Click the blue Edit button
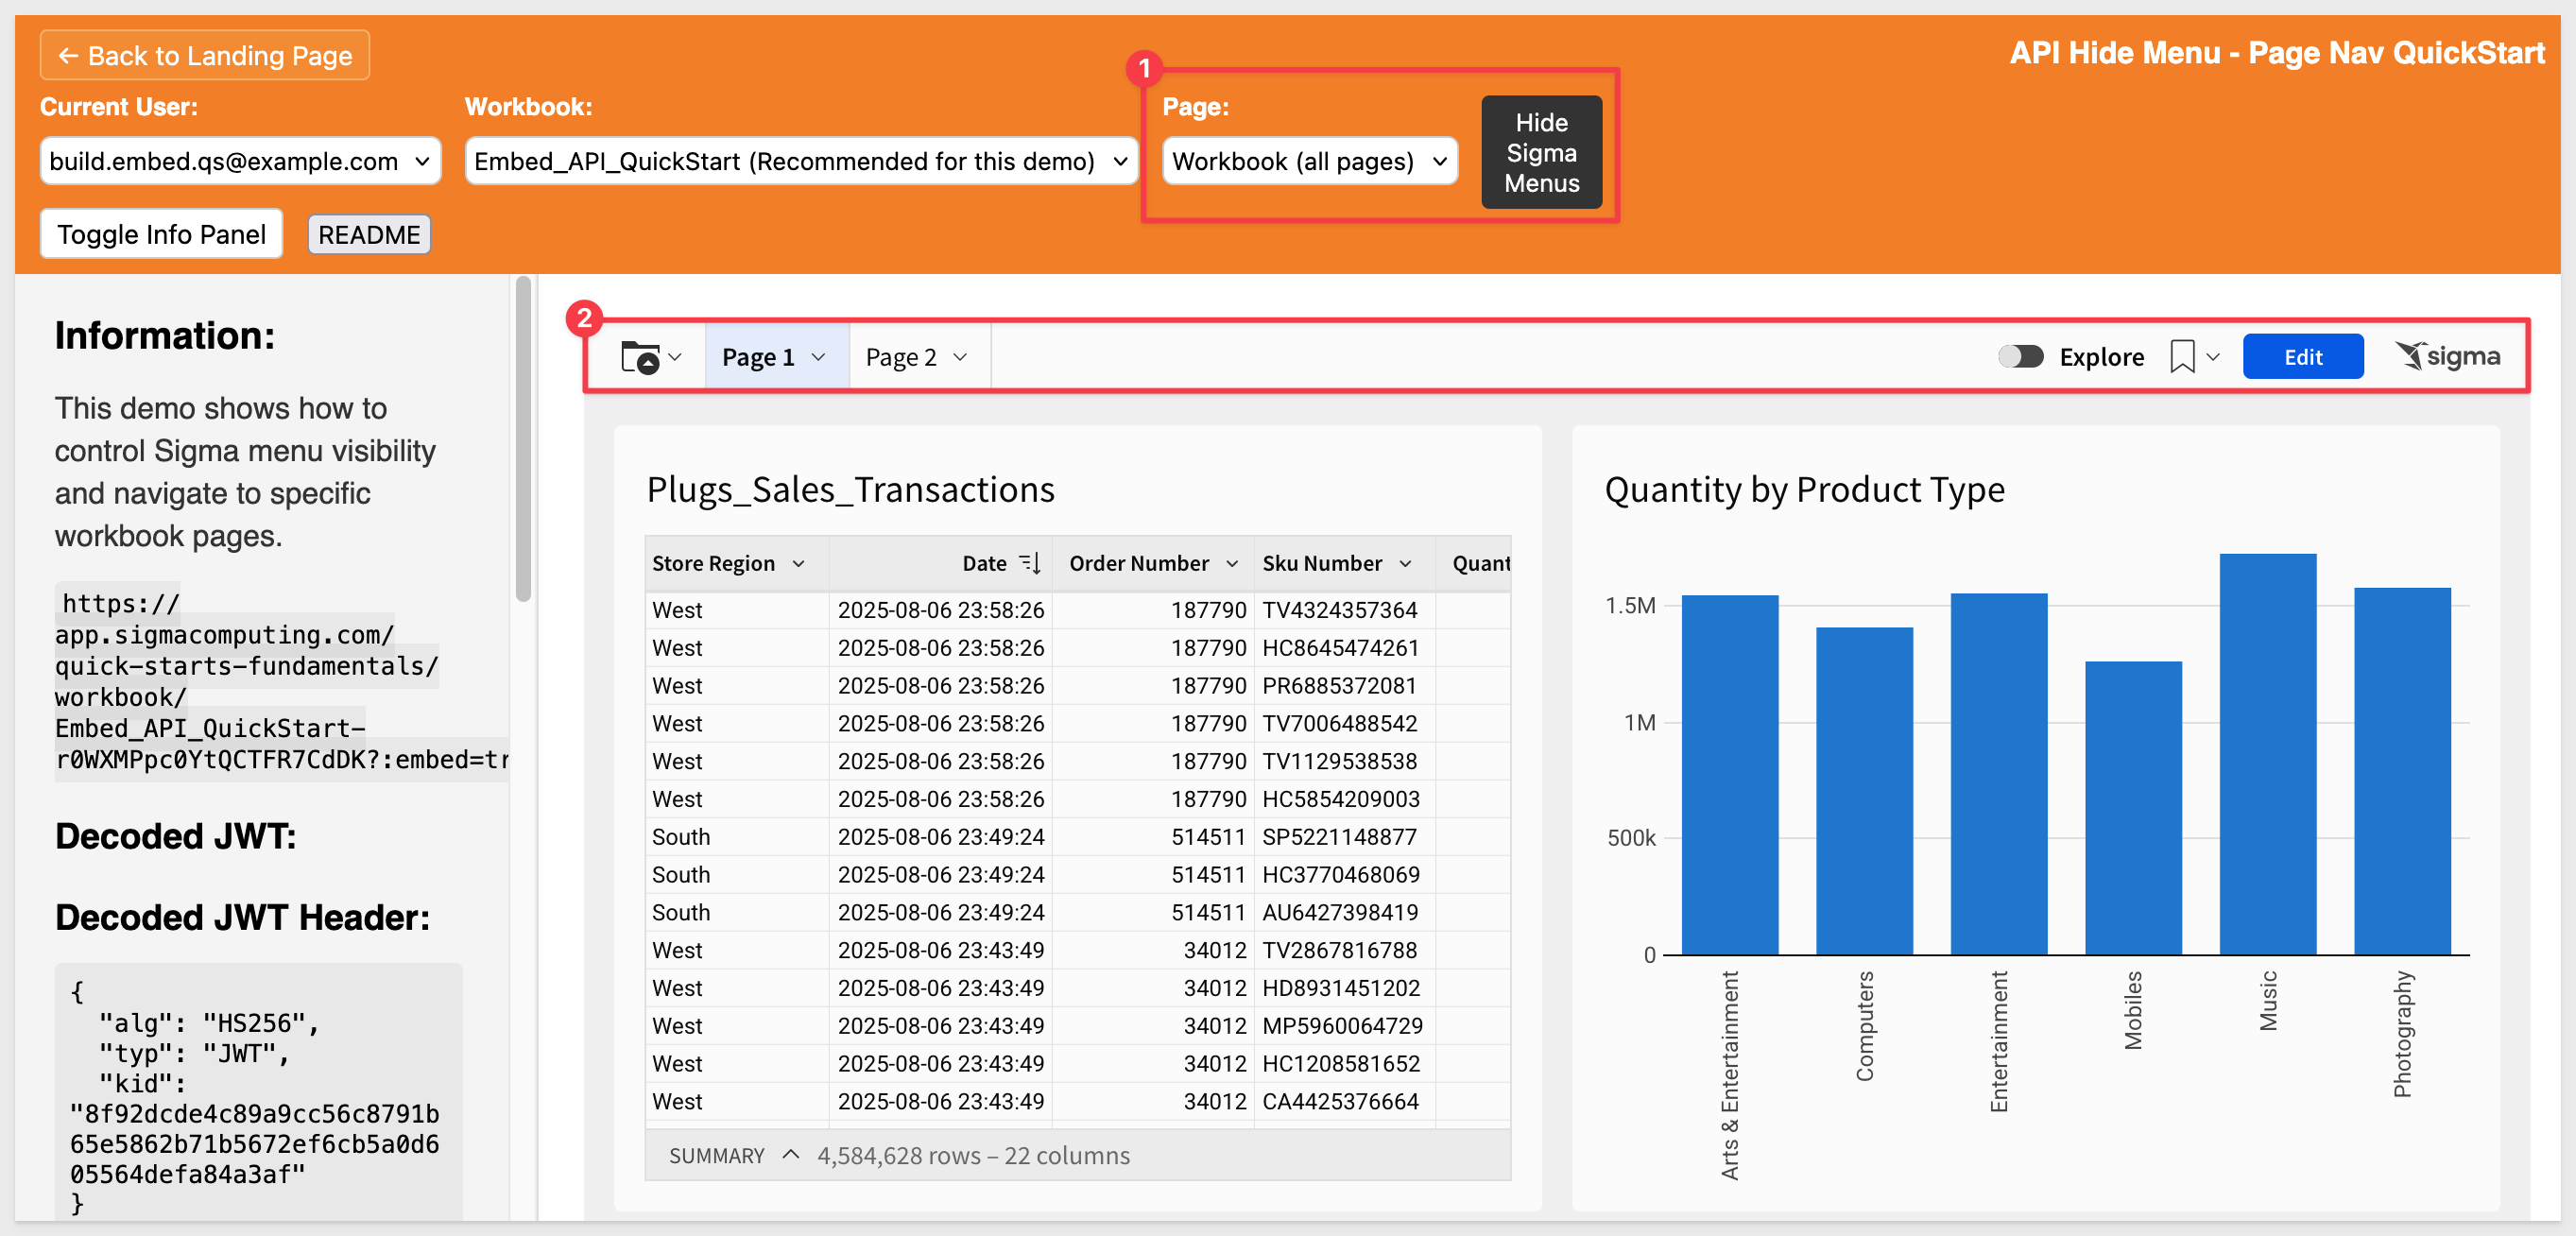2576x1236 pixels. pyautogui.click(x=2302, y=357)
